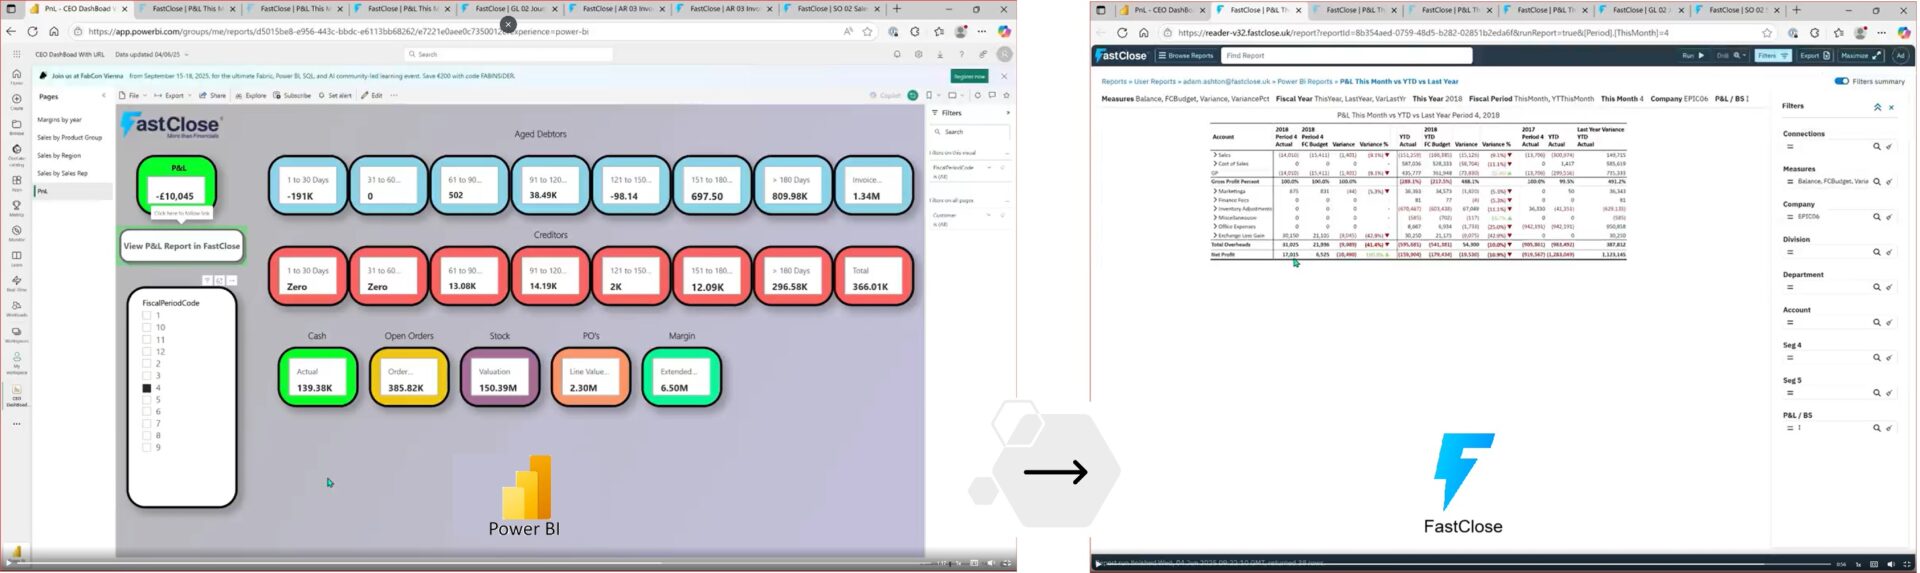Check FiscalPeriodCode value 12

[x=146, y=351]
